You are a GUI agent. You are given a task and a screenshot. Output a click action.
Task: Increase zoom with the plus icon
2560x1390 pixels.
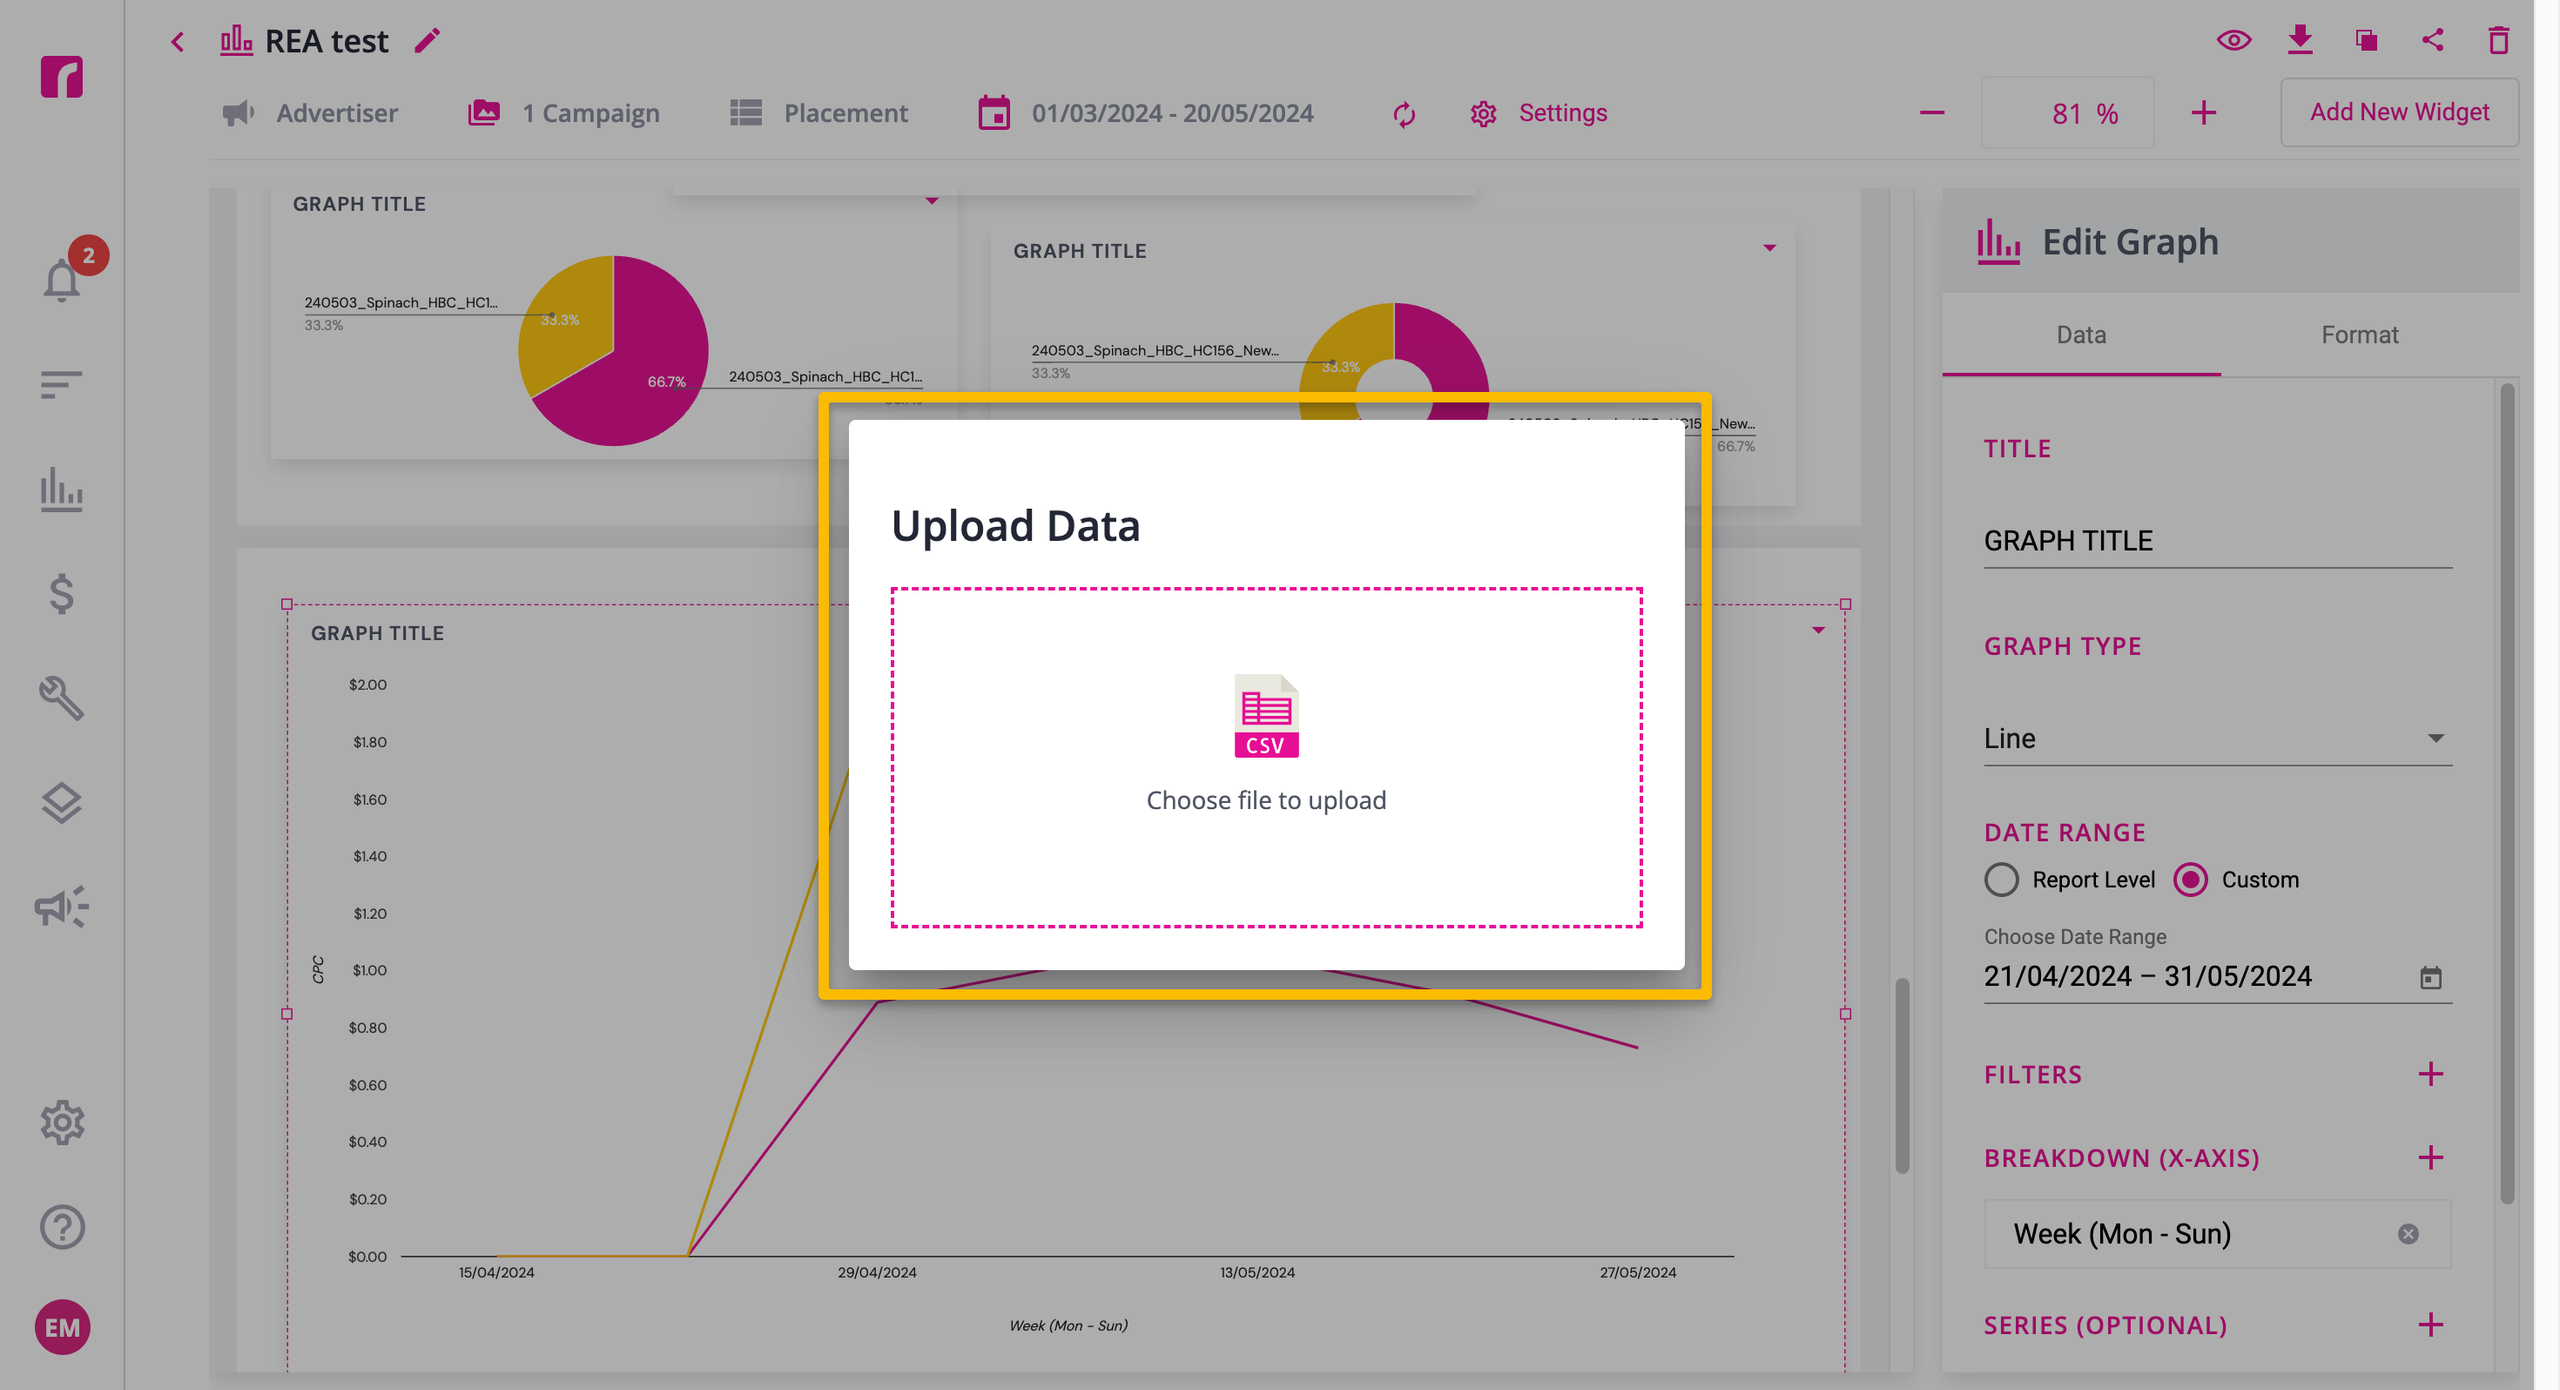coord(2204,113)
